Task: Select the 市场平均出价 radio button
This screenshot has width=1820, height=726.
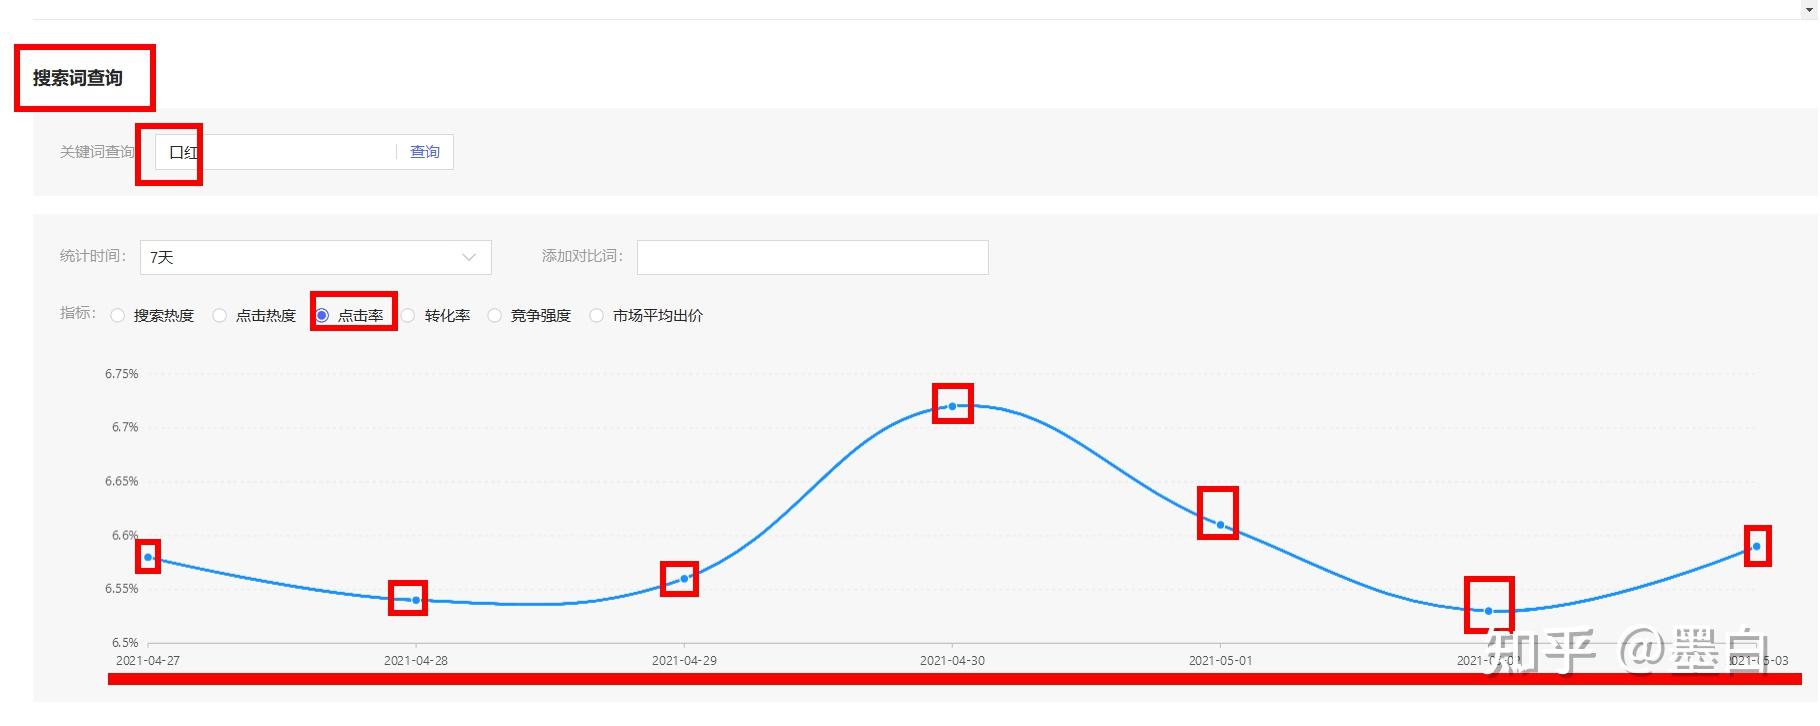Action: click(597, 316)
